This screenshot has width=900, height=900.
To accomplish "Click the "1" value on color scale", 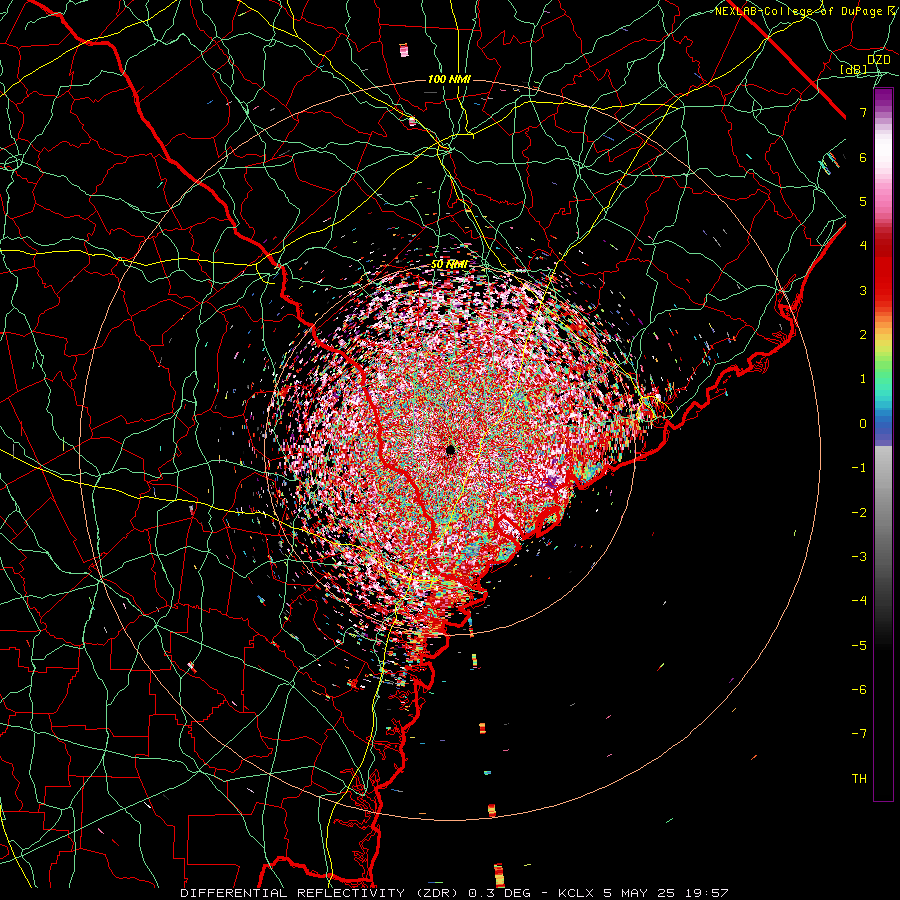I will click(x=863, y=379).
